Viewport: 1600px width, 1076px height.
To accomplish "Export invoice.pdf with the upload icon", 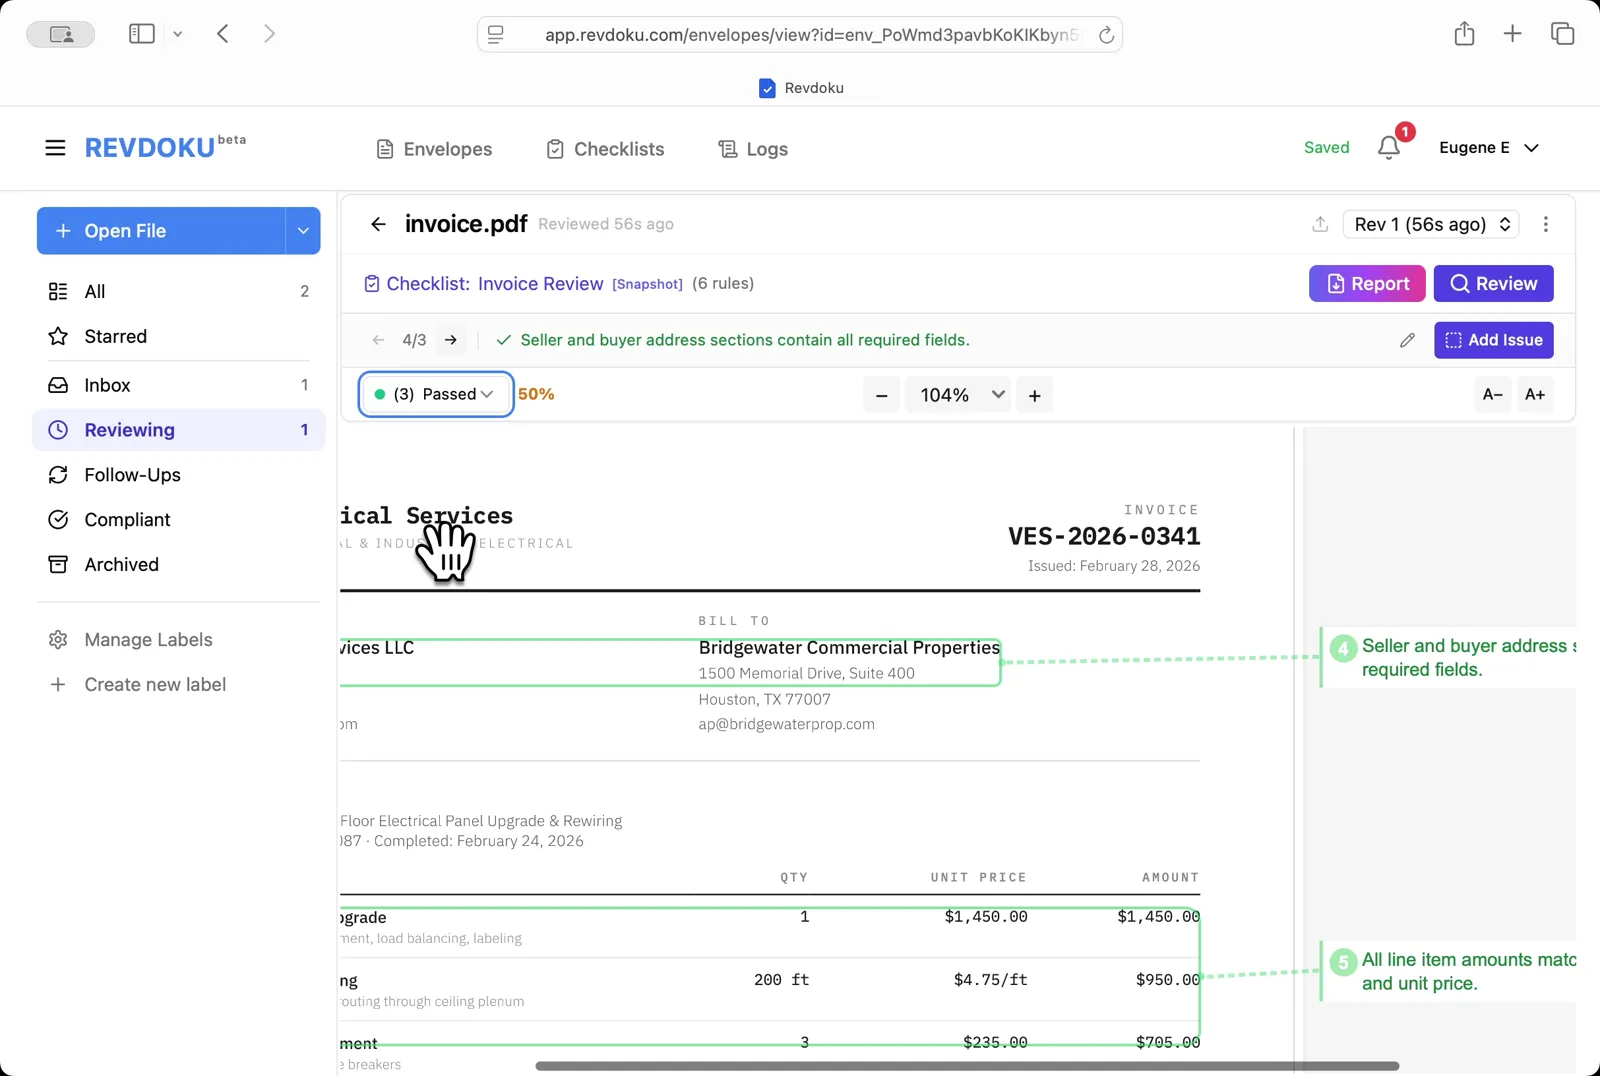I will [x=1320, y=224].
